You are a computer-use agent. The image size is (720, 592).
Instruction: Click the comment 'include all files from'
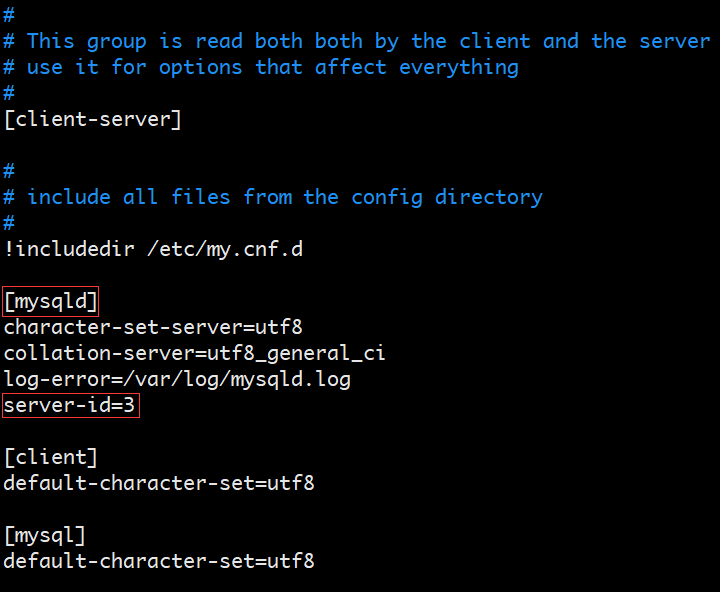tap(160, 197)
